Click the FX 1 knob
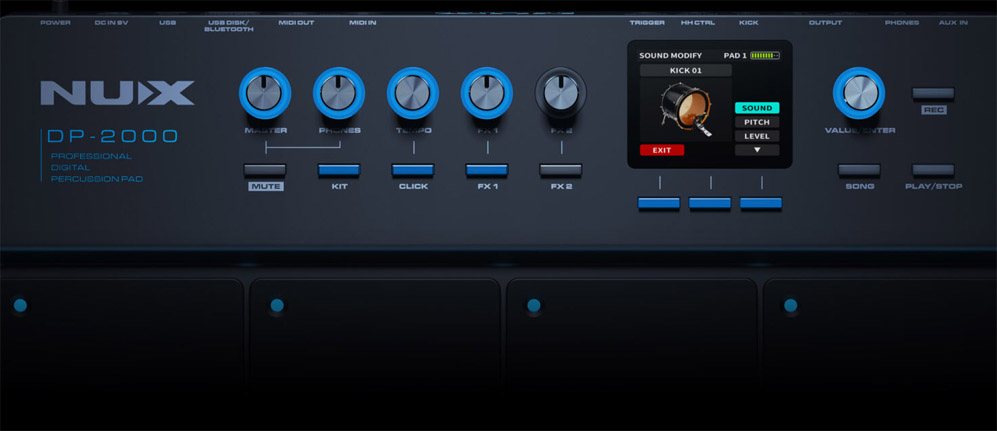The image size is (997, 431). coord(486,93)
